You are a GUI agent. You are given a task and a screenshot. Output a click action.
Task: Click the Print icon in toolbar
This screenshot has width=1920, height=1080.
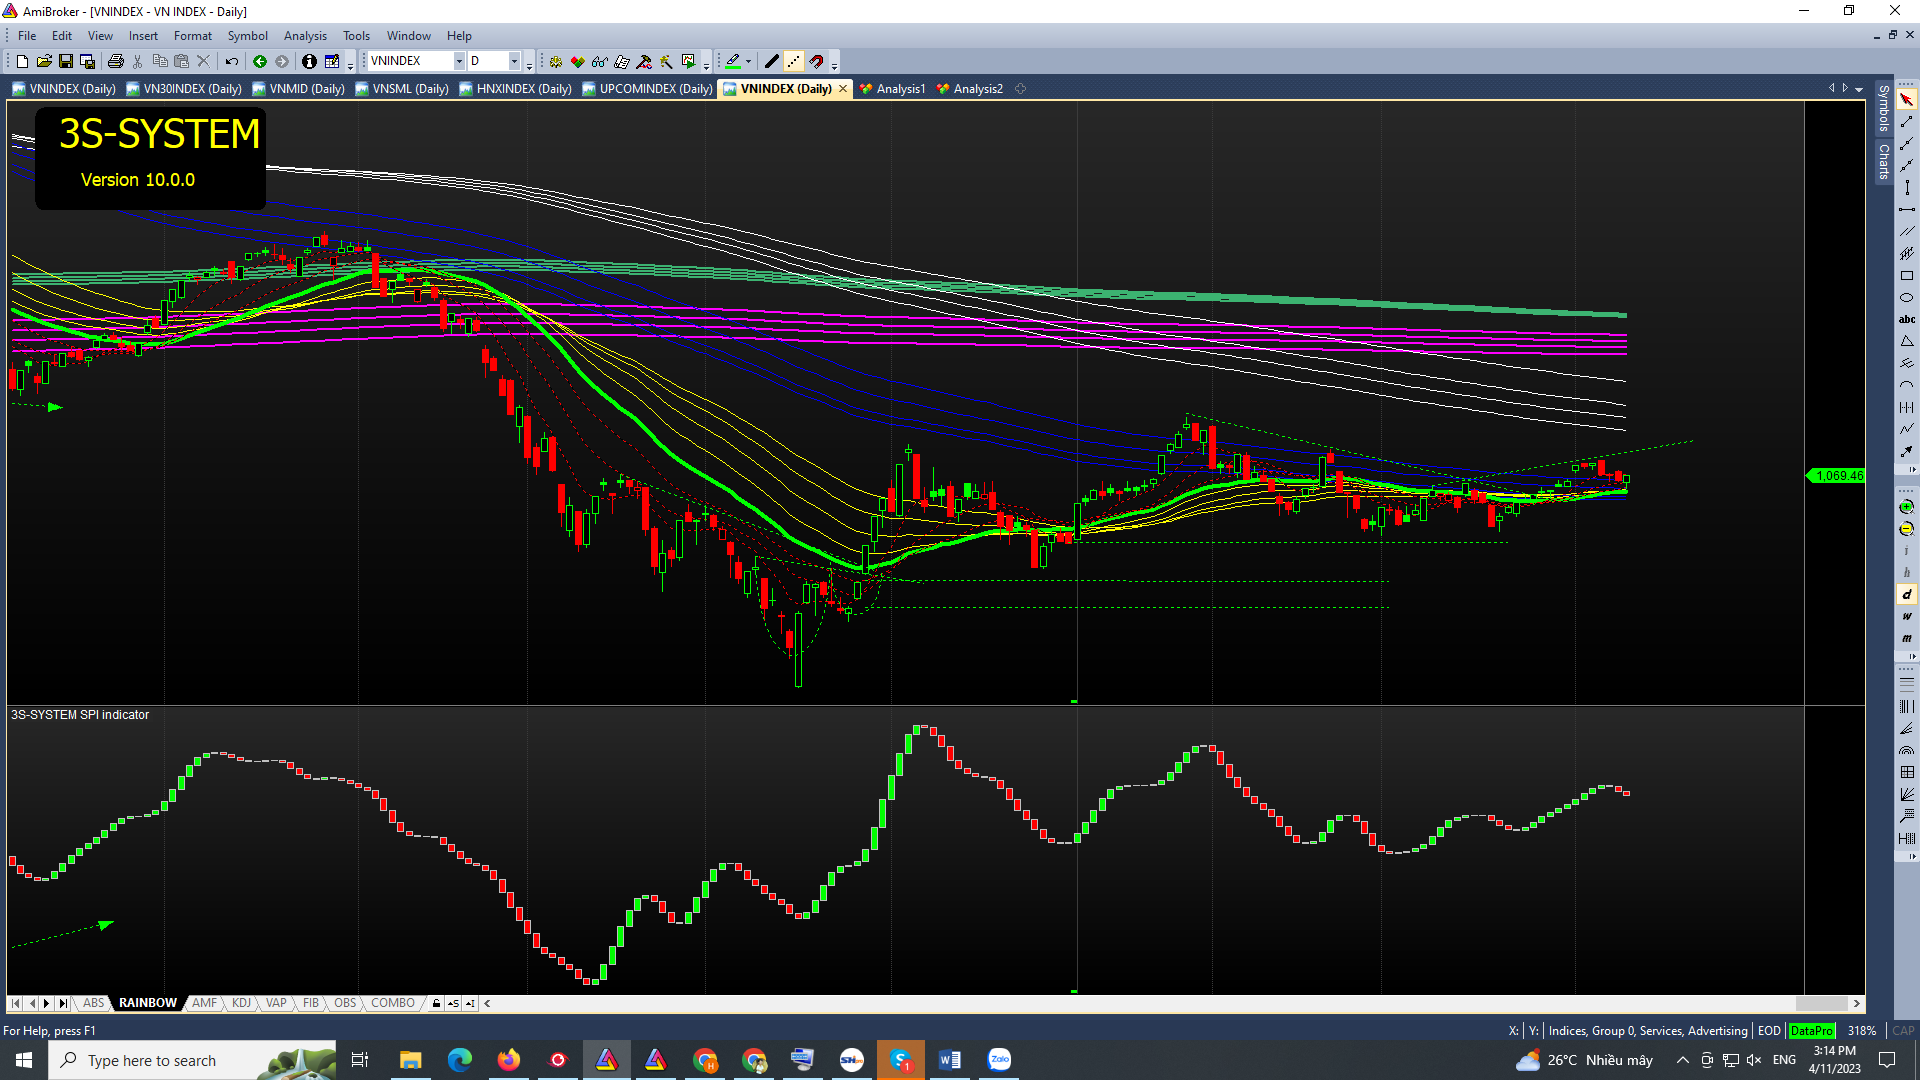[x=116, y=62]
